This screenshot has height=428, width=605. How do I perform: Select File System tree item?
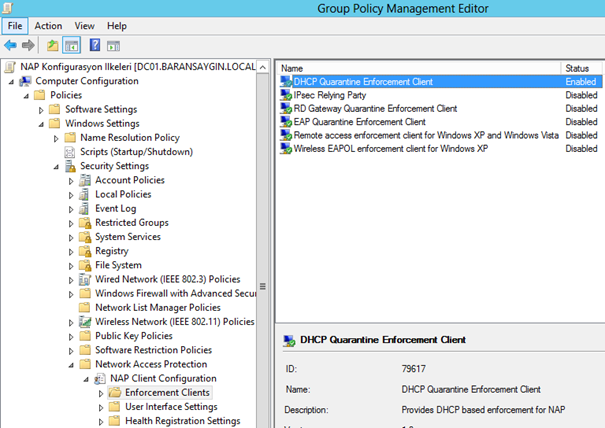[118, 265]
